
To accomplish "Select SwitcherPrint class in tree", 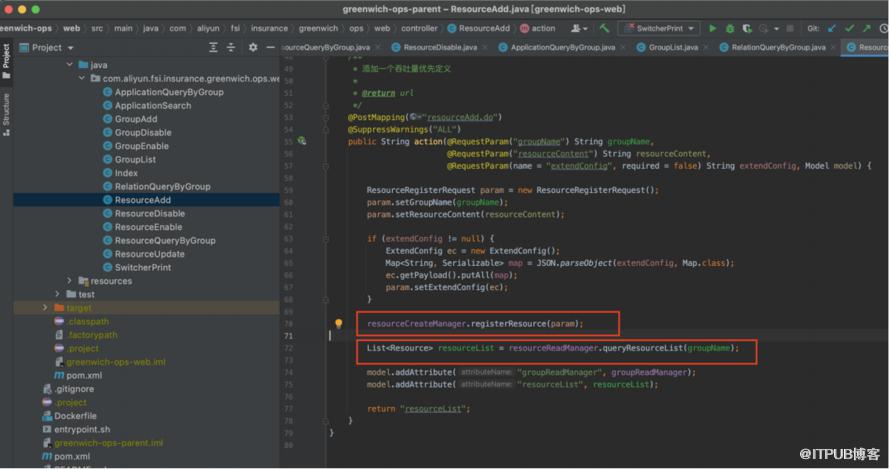I will (142, 267).
